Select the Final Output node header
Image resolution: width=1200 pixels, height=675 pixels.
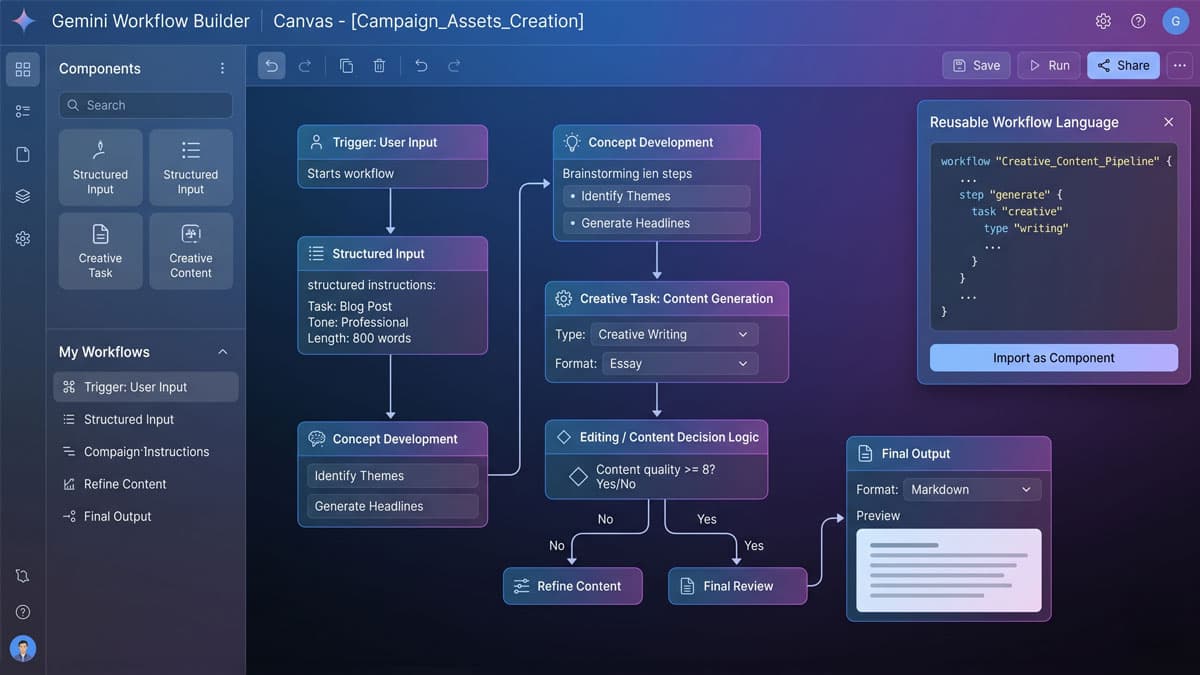pyautogui.click(x=949, y=453)
